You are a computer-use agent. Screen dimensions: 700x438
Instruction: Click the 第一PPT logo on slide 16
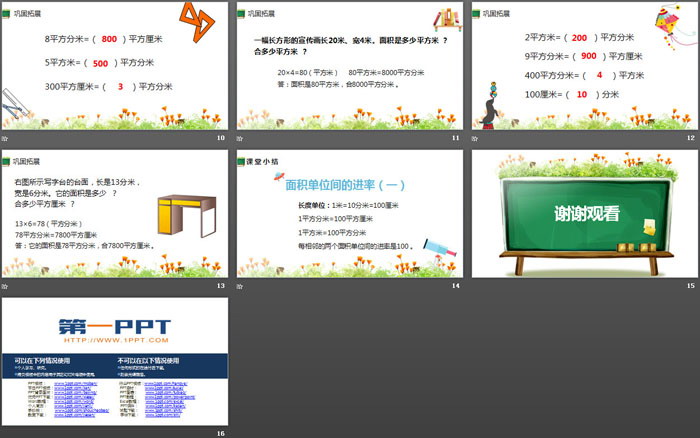coord(114,326)
